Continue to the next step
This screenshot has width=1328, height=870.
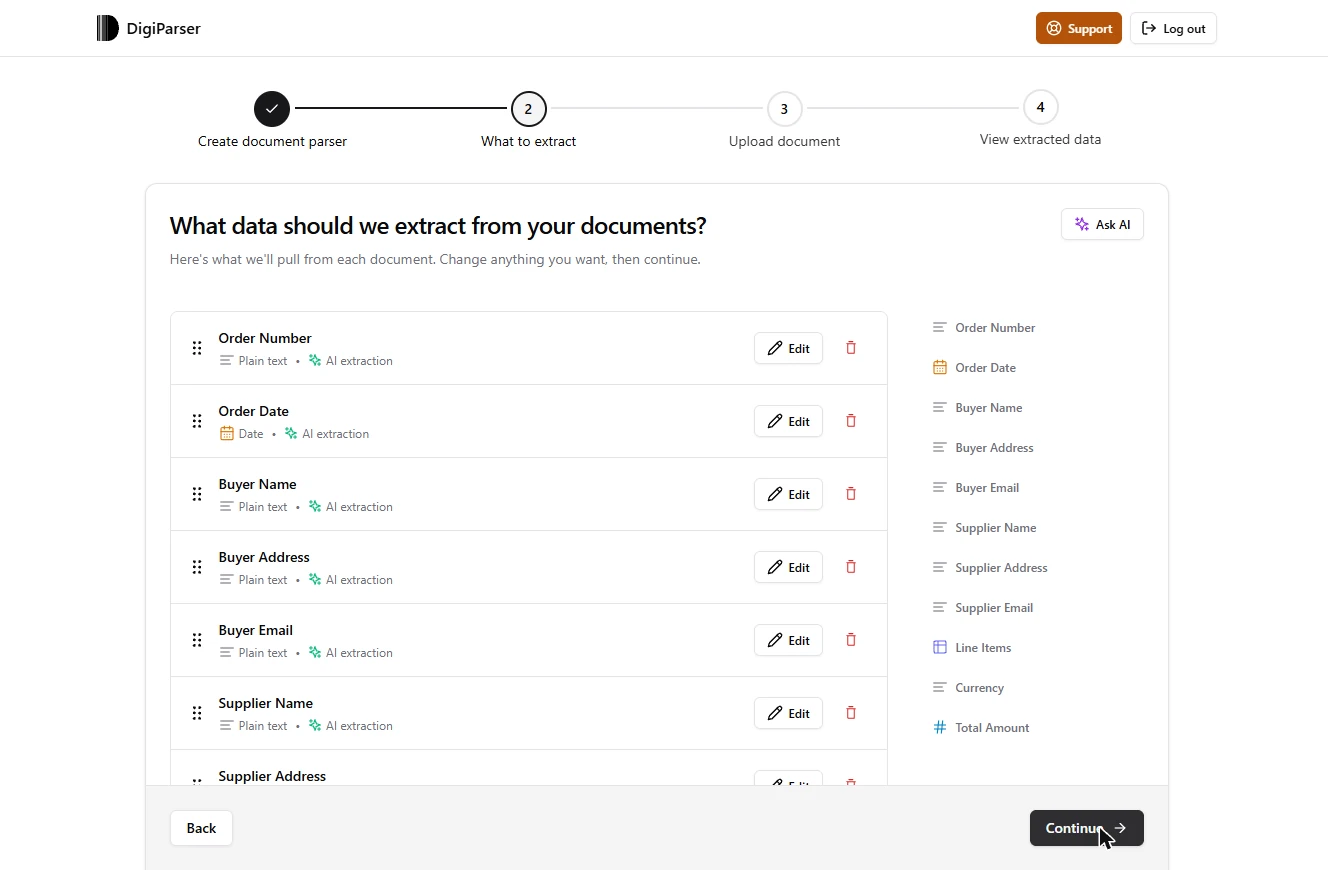pyautogui.click(x=1087, y=828)
